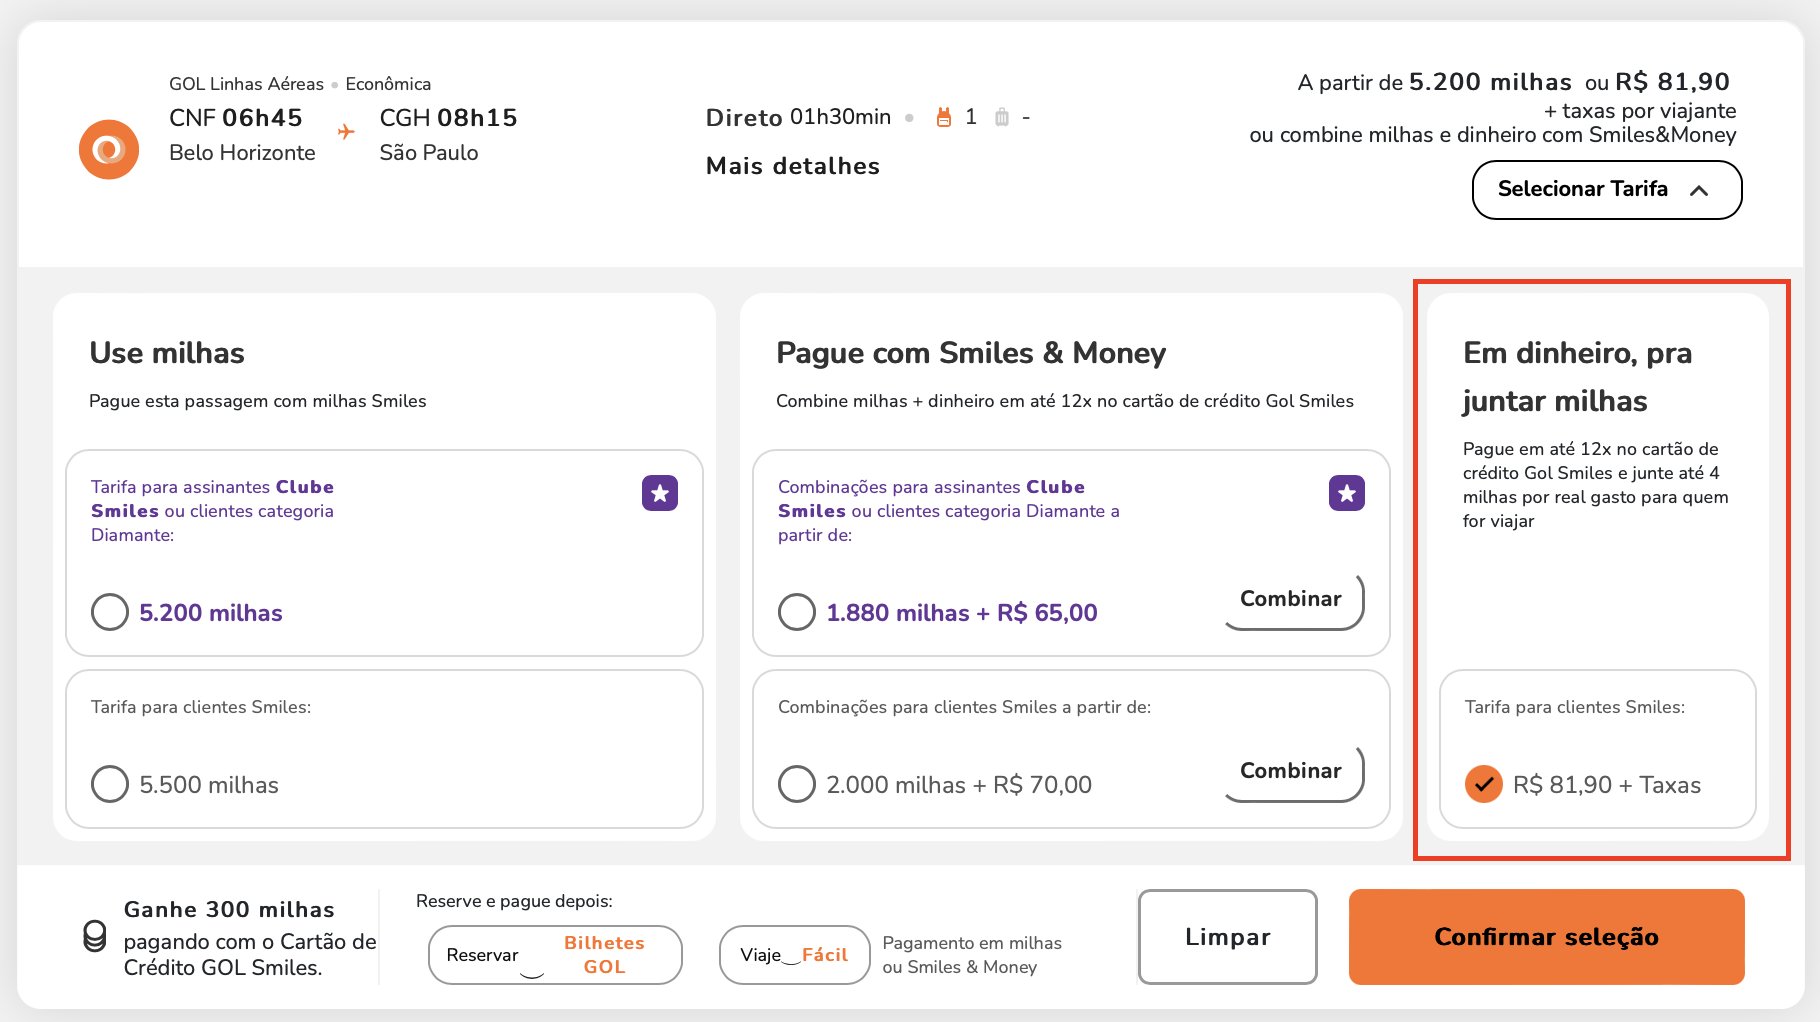Click the orange carry-on baggage icon
Image resolution: width=1820 pixels, height=1022 pixels.
click(943, 117)
